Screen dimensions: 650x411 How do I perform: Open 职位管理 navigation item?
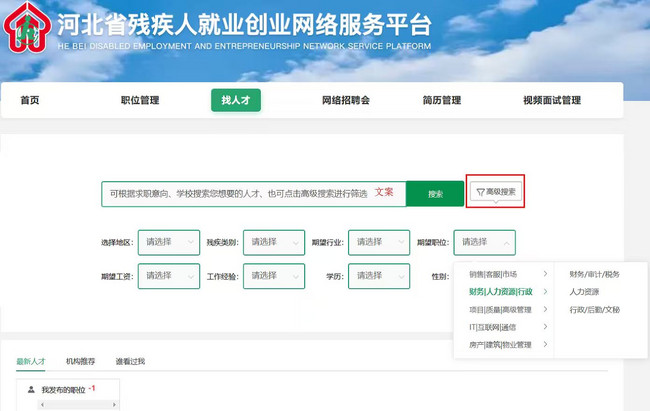coord(140,100)
